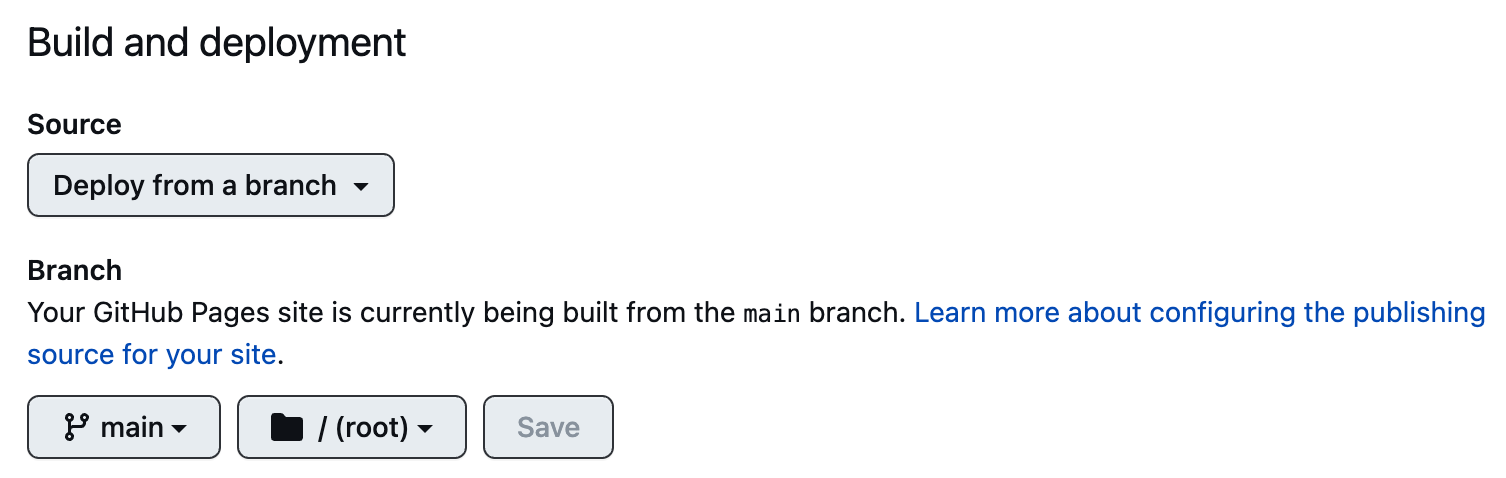1506x478 pixels.
Task: Click the "Branch" section label
Action: [74, 271]
